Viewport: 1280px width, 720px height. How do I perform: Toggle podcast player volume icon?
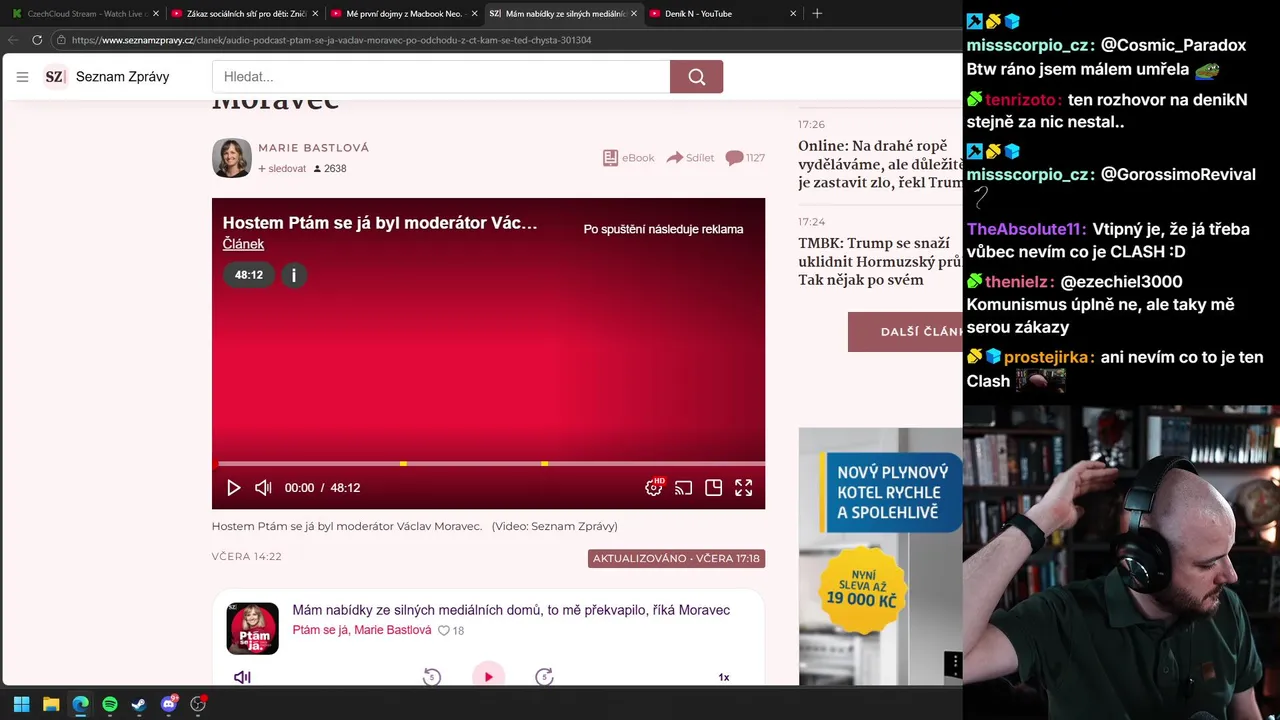click(242, 677)
